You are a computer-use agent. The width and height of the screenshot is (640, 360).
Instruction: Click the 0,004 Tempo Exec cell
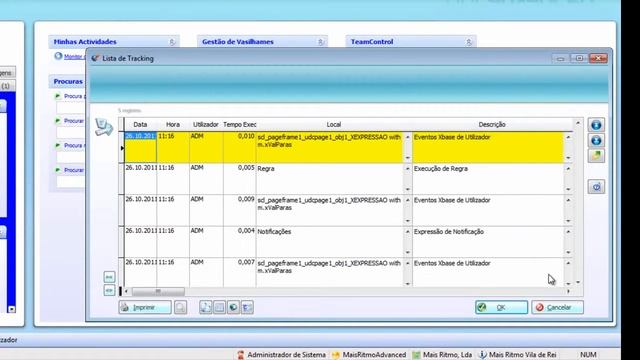coord(240,241)
